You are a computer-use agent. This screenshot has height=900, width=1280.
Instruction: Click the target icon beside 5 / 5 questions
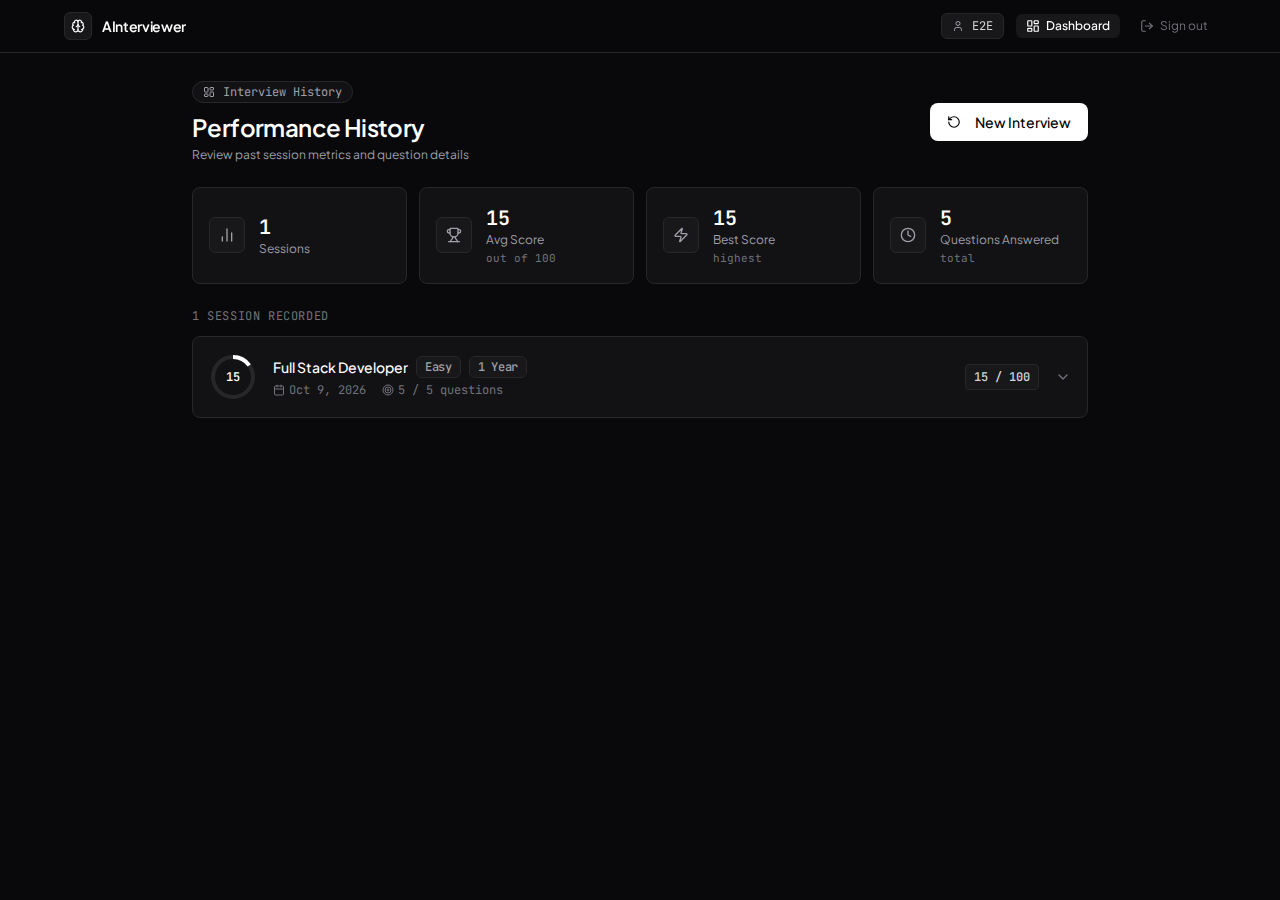[388, 390]
